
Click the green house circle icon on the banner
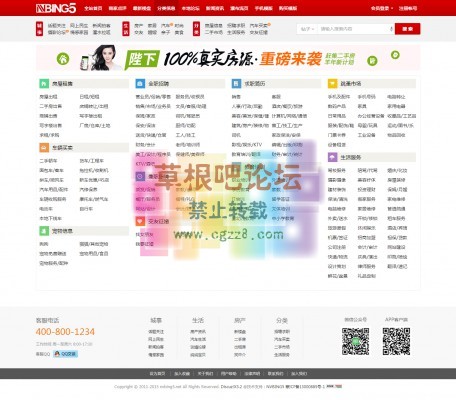coord(63,59)
